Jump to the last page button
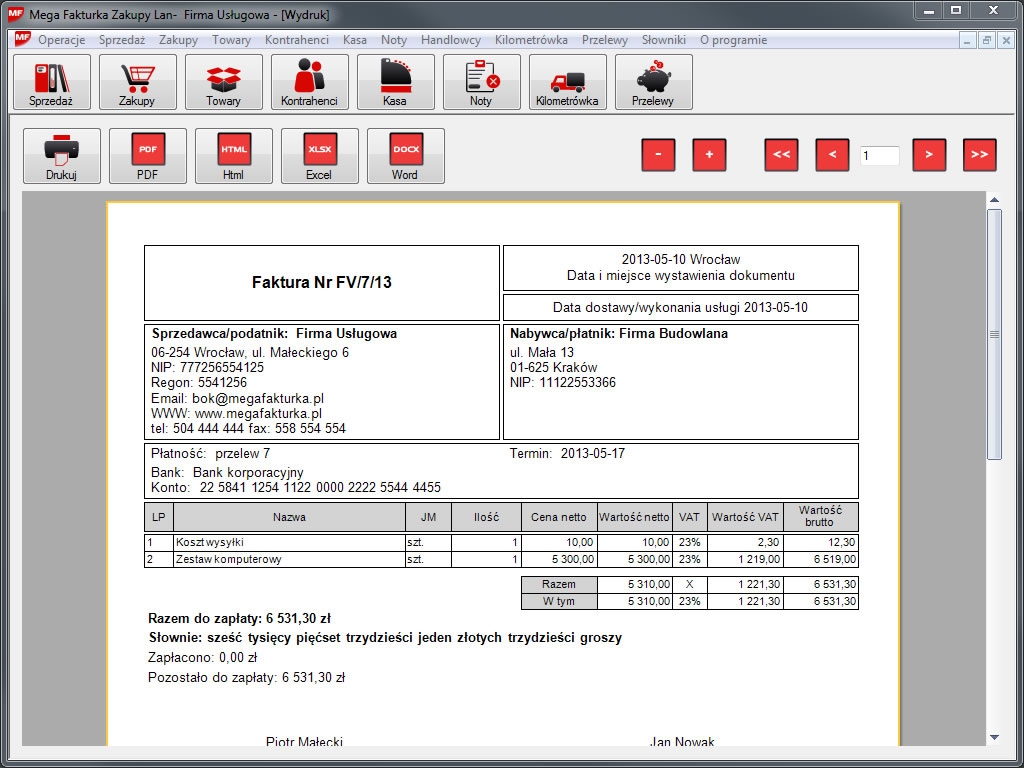Image resolution: width=1024 pixels, height=768 pixels. click(x=980, y=155)
